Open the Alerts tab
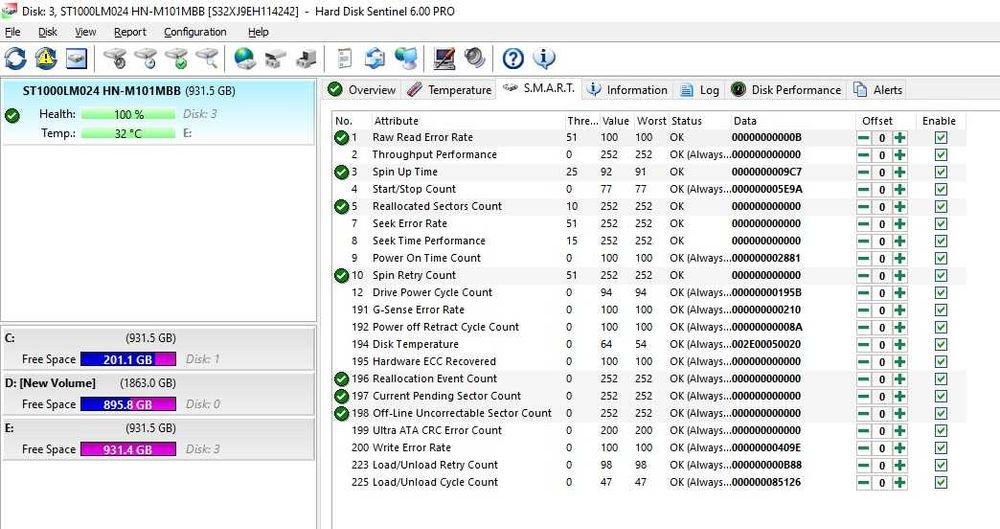The image size is (1000, 529). point(878,90)
